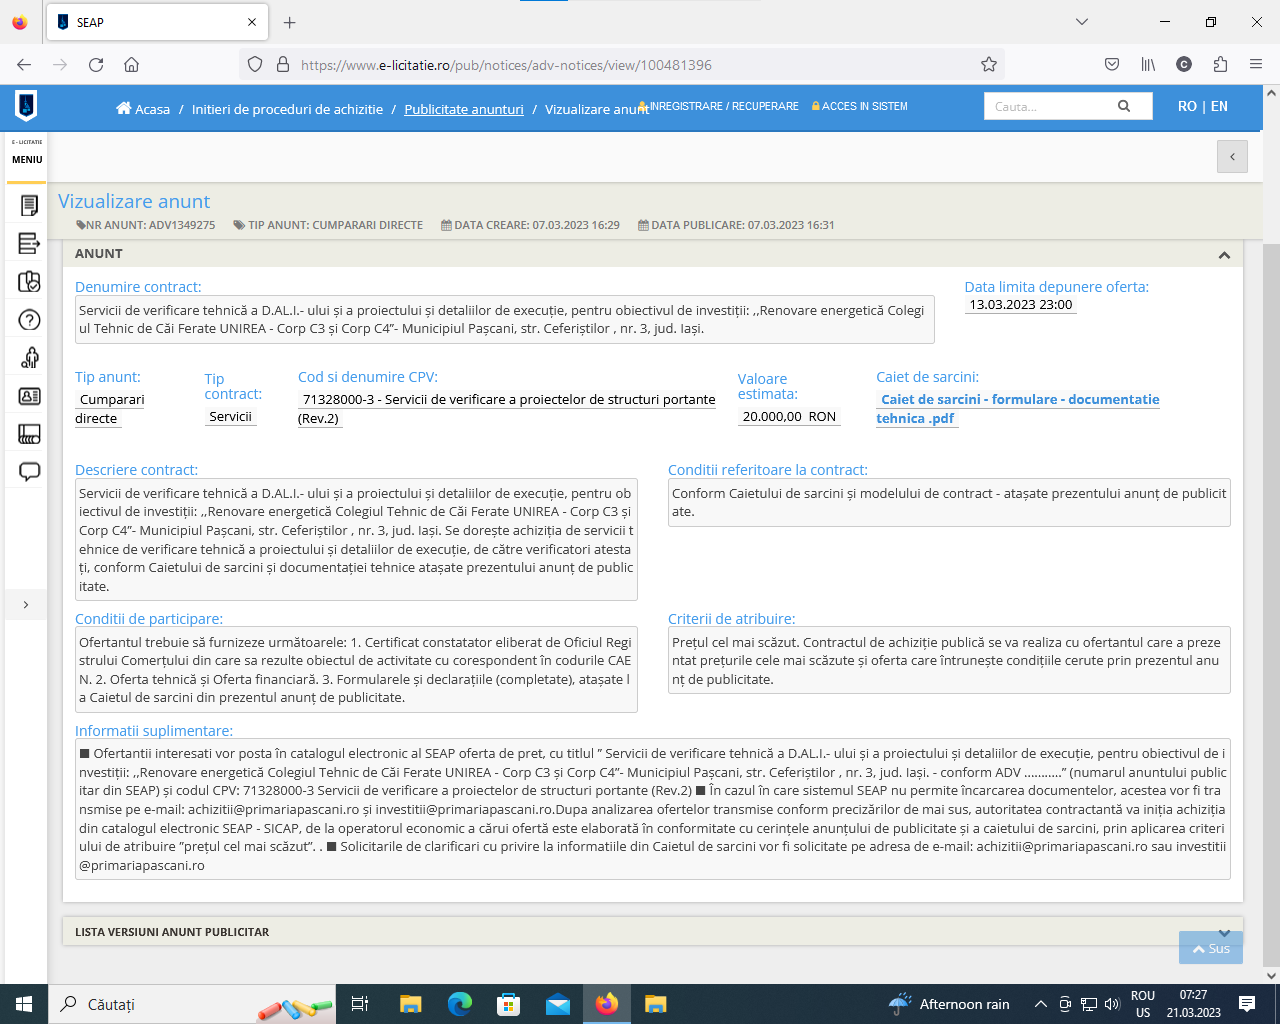Image resolution: width=1280 pixels, height=1024 pixels.
Task: Switch language to RO
Action: click(1187, 106)
